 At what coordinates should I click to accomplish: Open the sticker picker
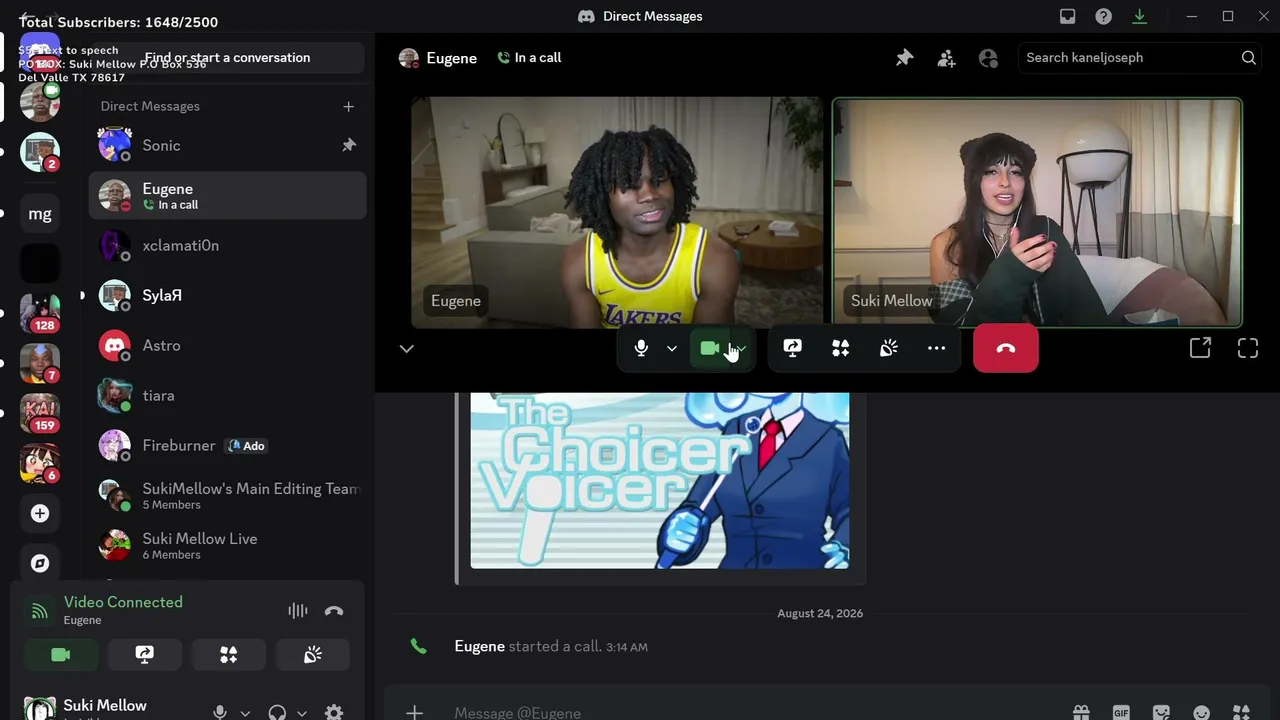[1161, 712]
